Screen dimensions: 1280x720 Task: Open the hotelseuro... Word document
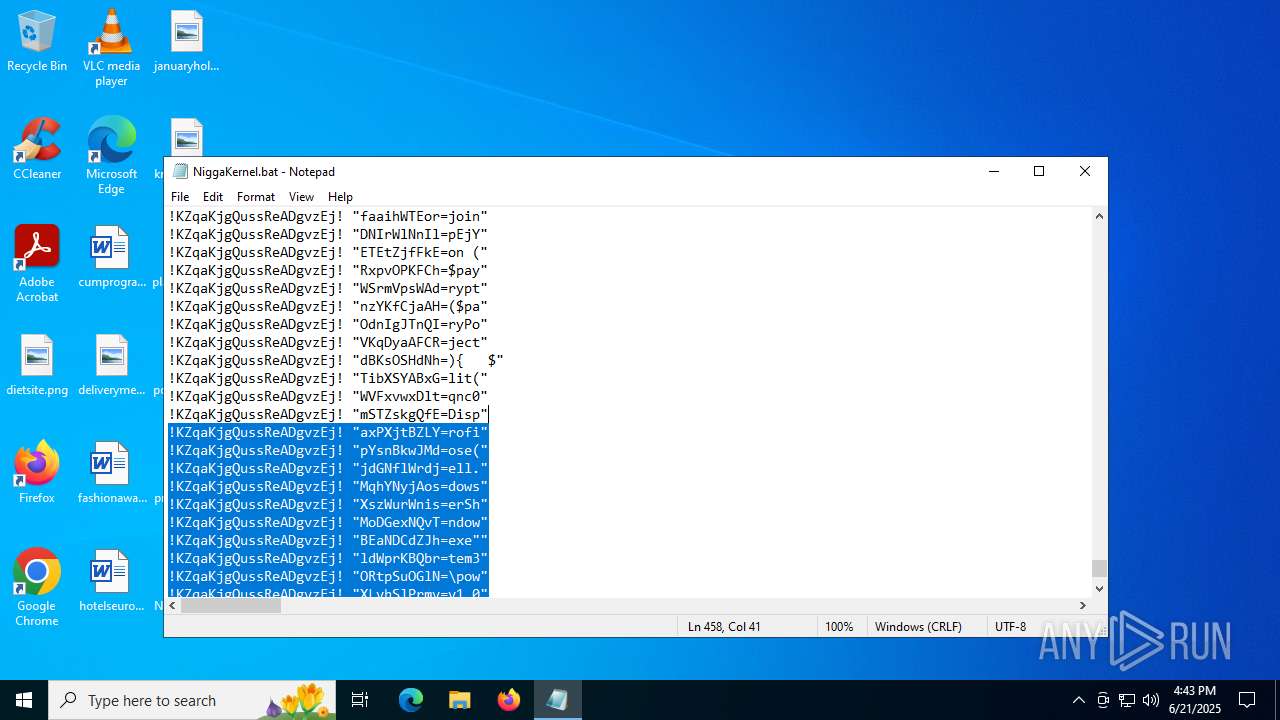111,582
